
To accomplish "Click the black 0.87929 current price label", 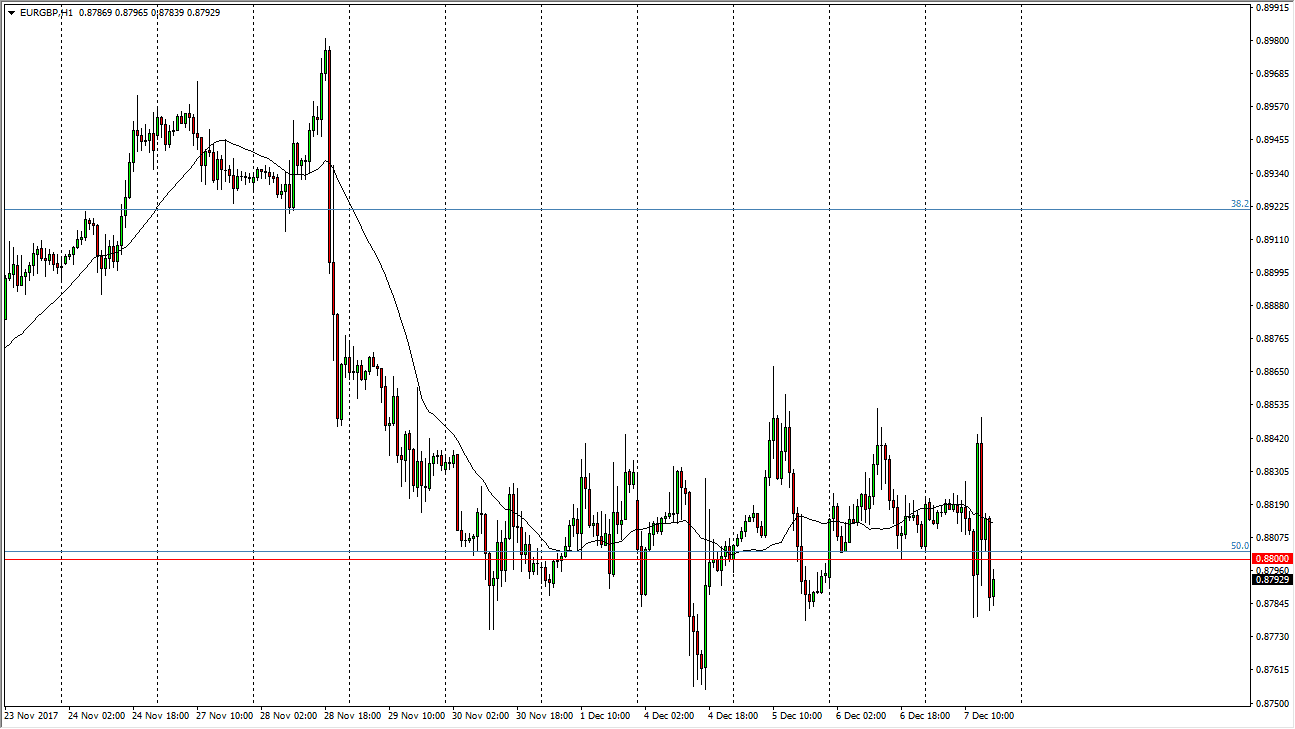I will pos(1272,580).
